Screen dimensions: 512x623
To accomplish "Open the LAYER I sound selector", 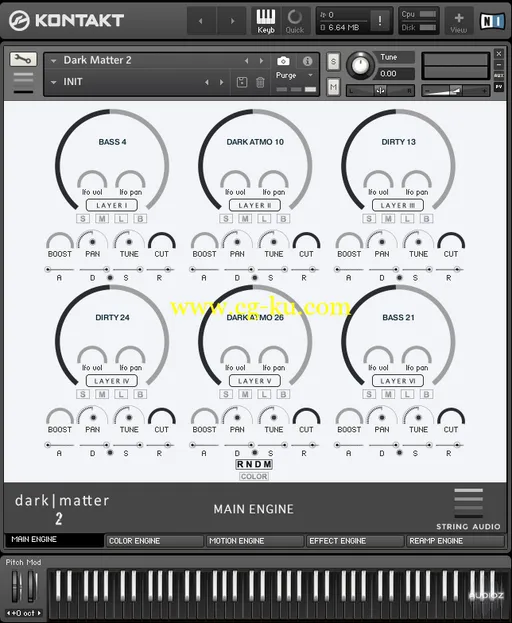I will 112,205.
